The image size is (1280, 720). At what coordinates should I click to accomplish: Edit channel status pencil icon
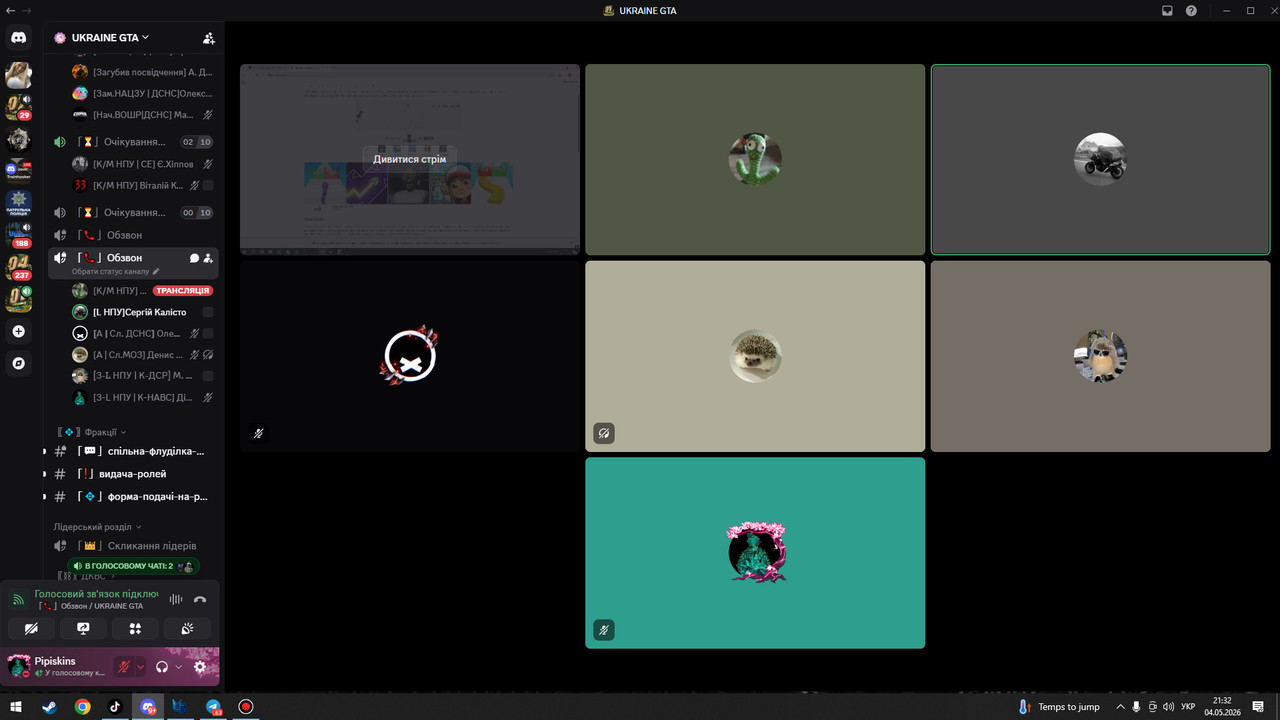(x=155, y=271)
